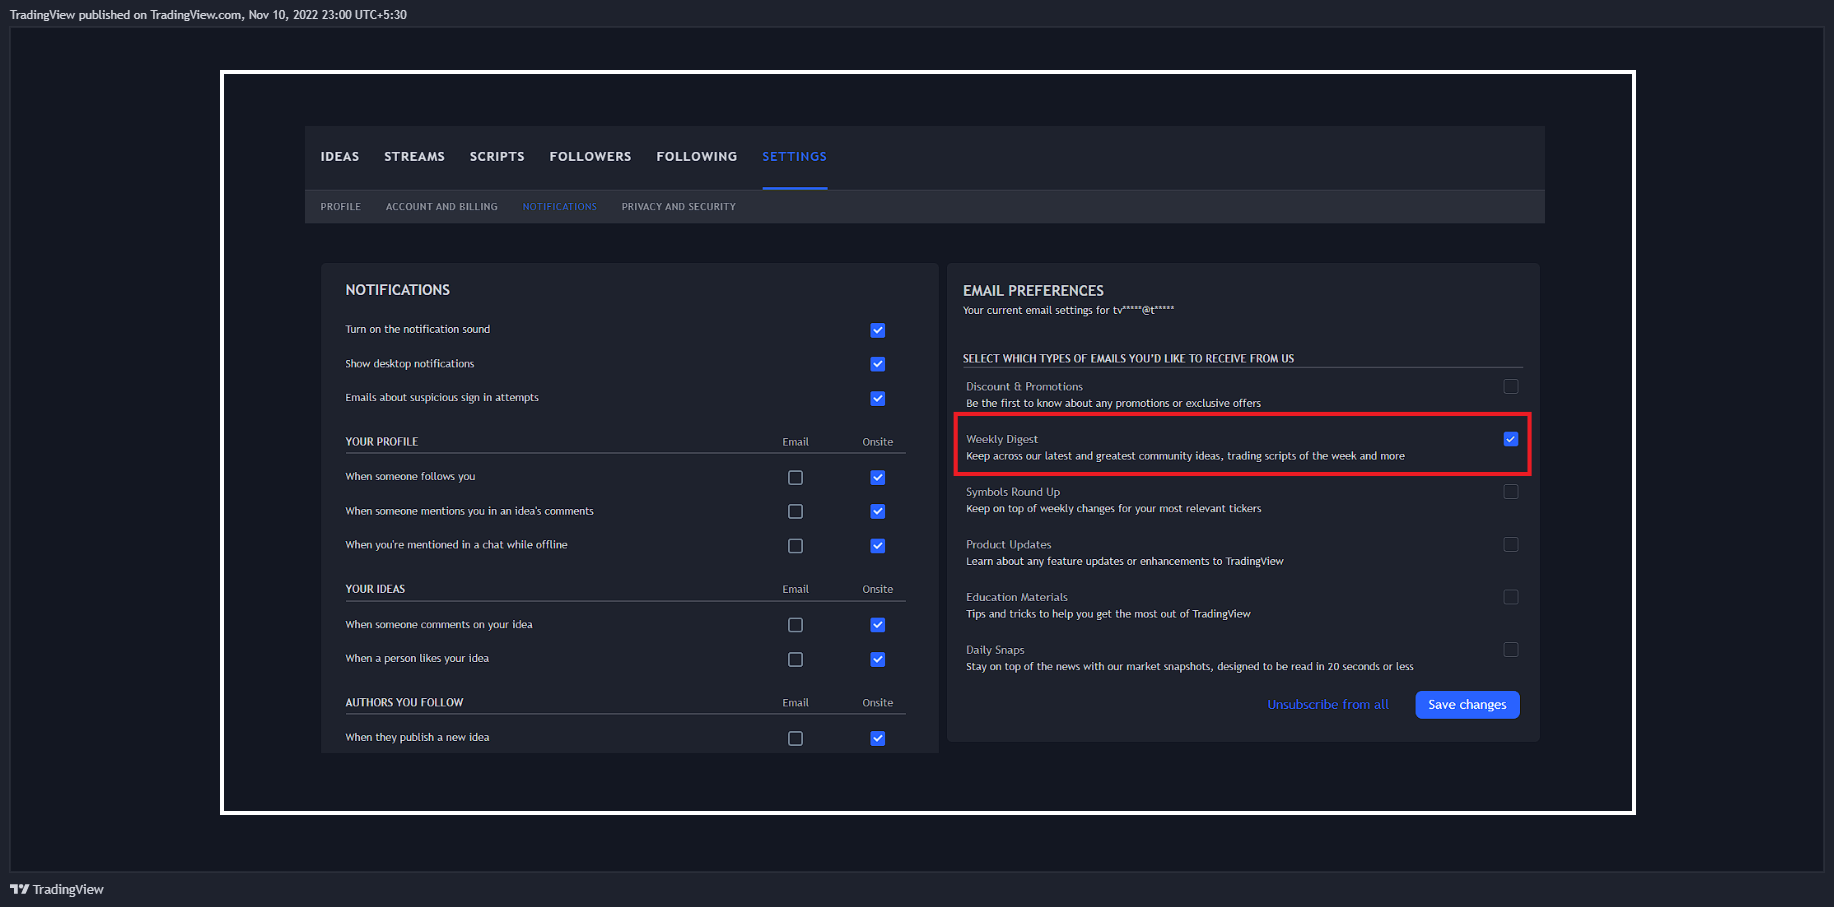Disable Onsite when person likes idea
The image size is (1834, 907).
click(x=877, y=659)
